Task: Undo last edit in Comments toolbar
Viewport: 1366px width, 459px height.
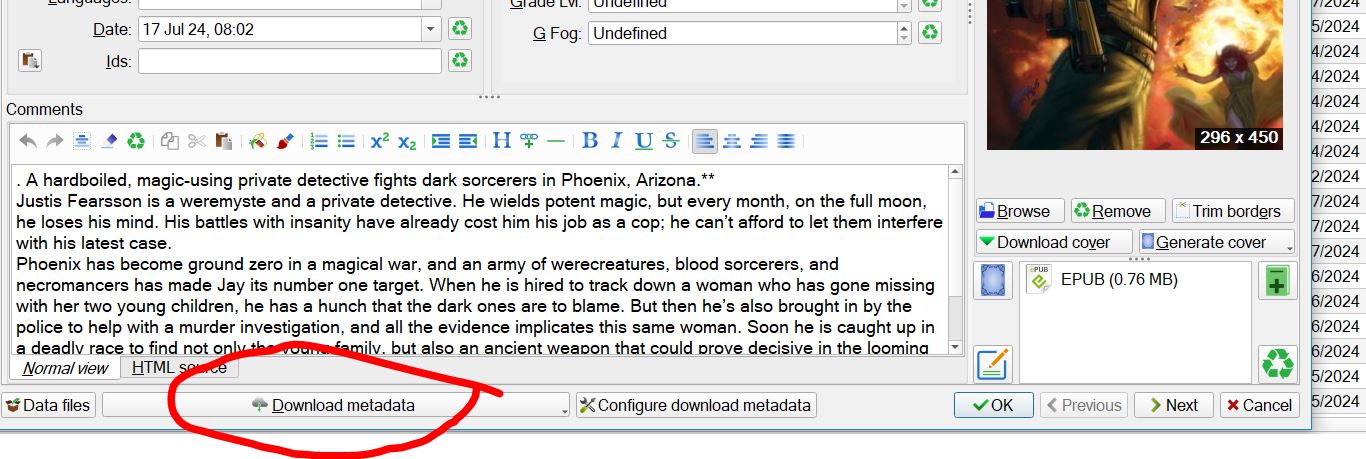Action: pos(28,141)
